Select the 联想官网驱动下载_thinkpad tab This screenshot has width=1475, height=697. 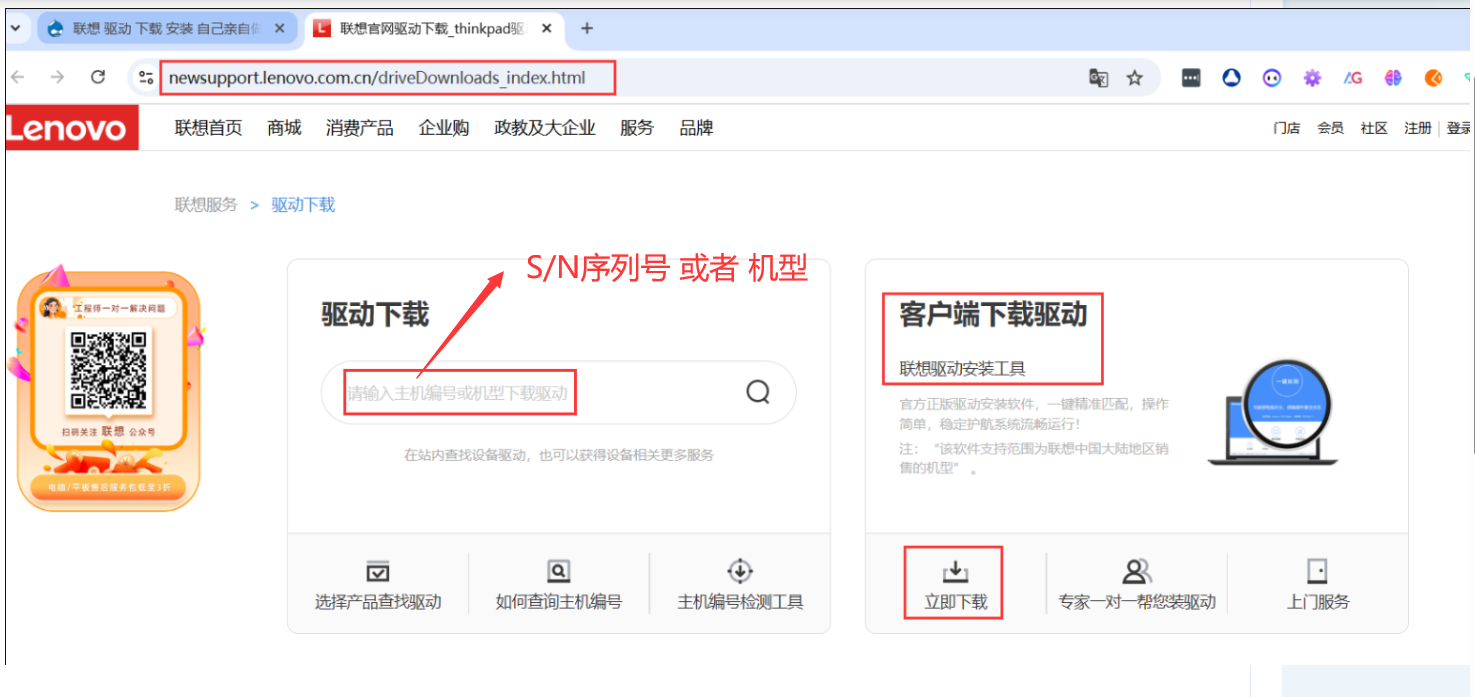434,28
